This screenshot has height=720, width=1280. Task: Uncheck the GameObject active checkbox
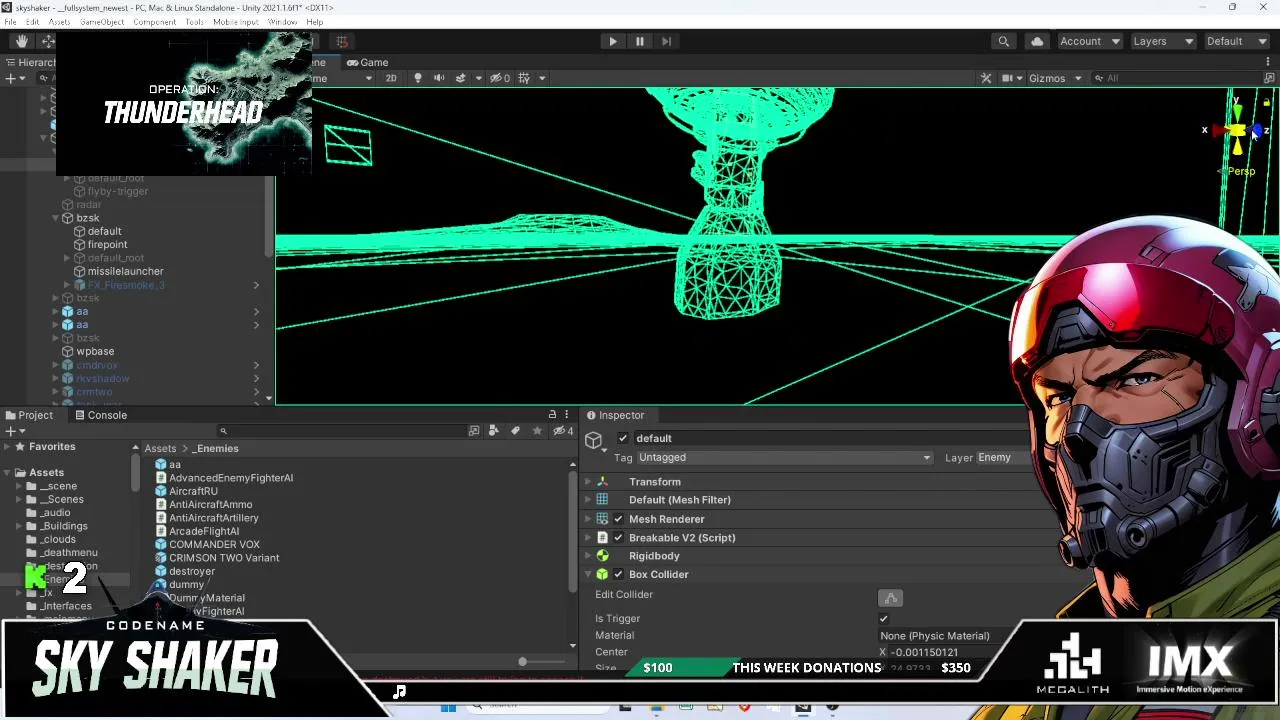(x=623, y=438)
